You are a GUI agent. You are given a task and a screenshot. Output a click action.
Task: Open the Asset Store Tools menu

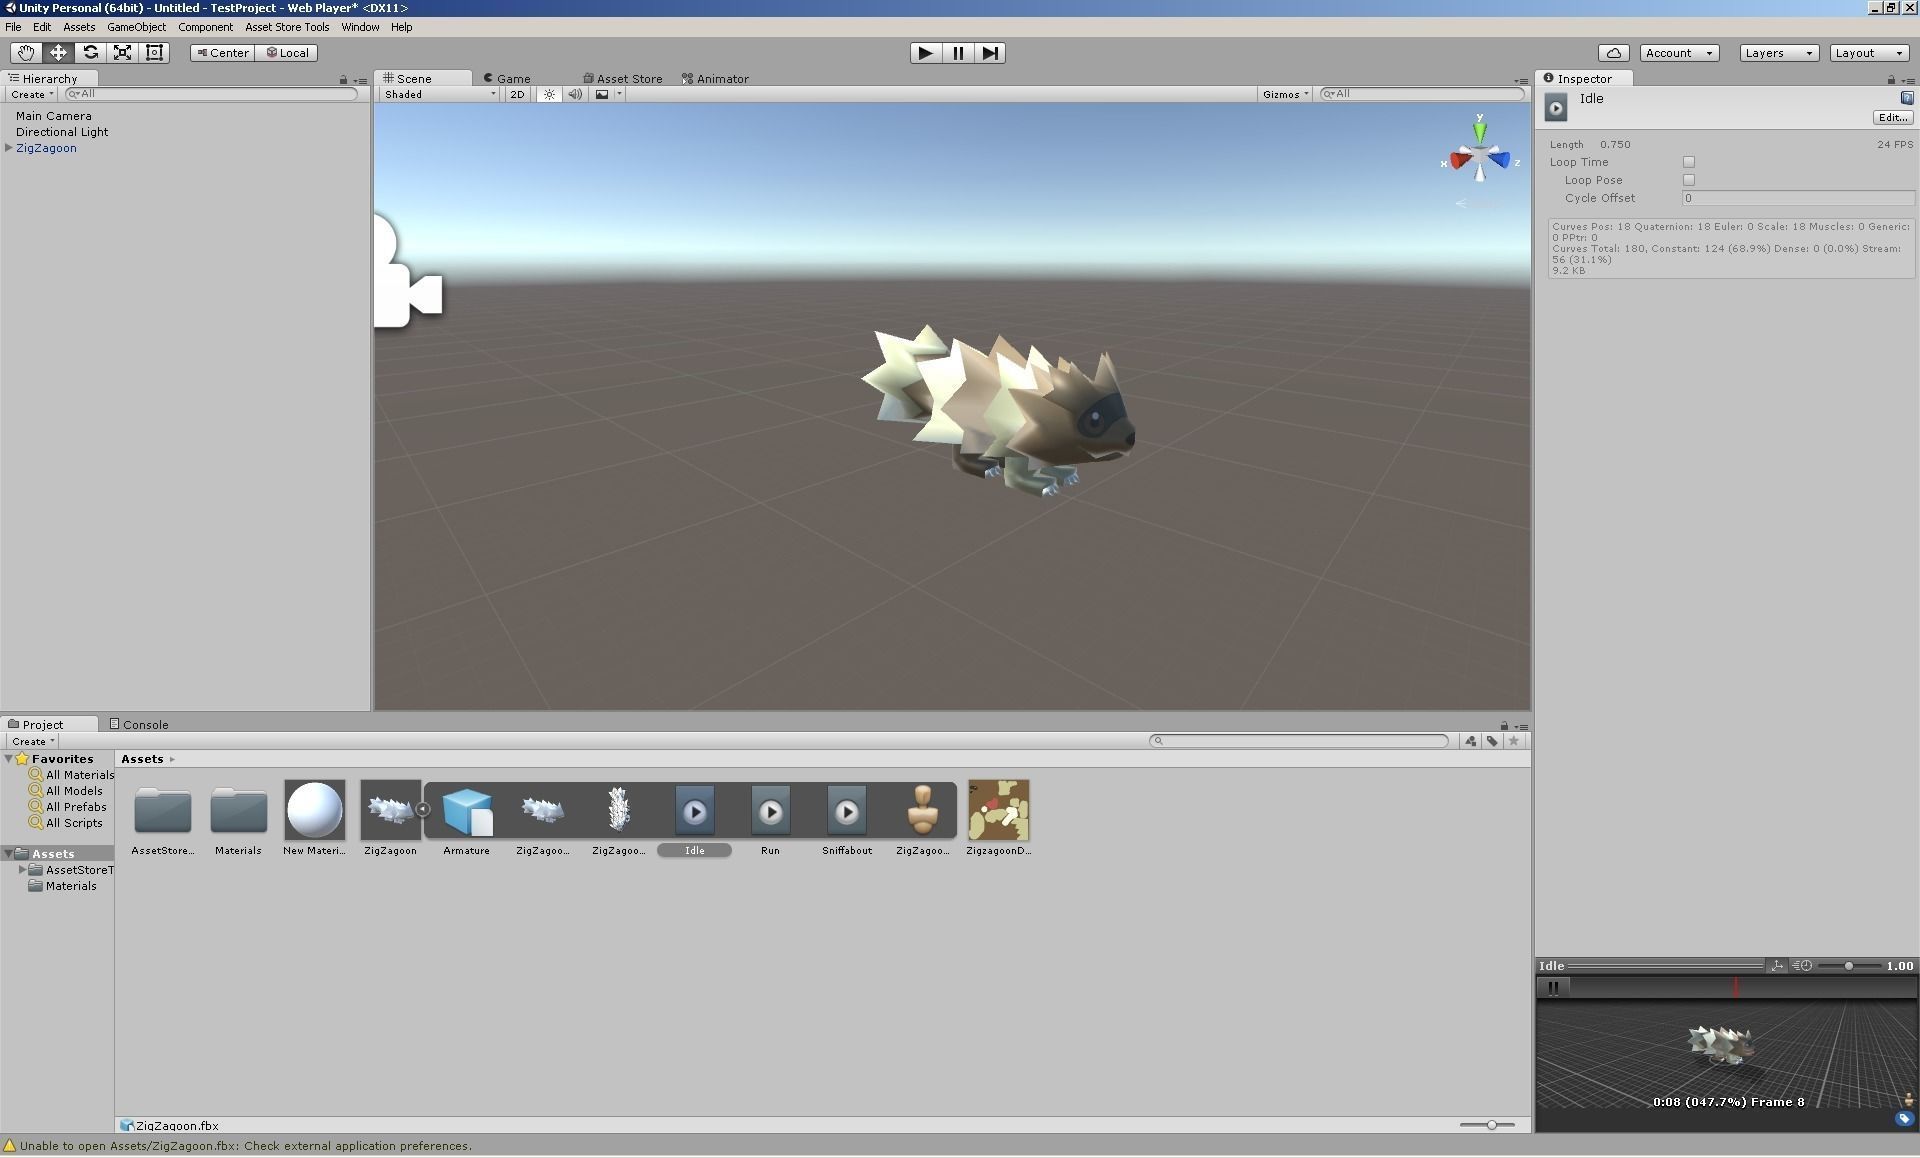pyautogui.click(x=287, y=27)
